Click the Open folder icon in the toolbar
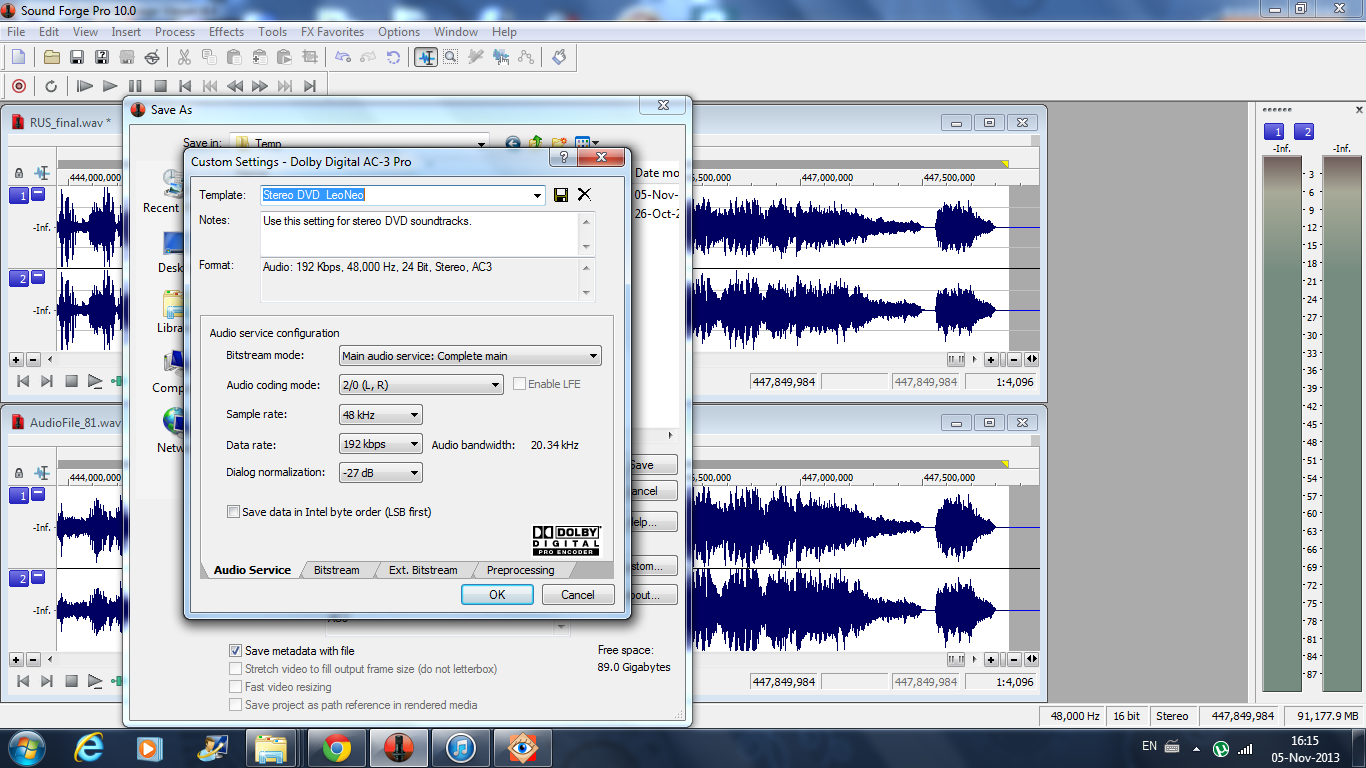 (52, 57)
